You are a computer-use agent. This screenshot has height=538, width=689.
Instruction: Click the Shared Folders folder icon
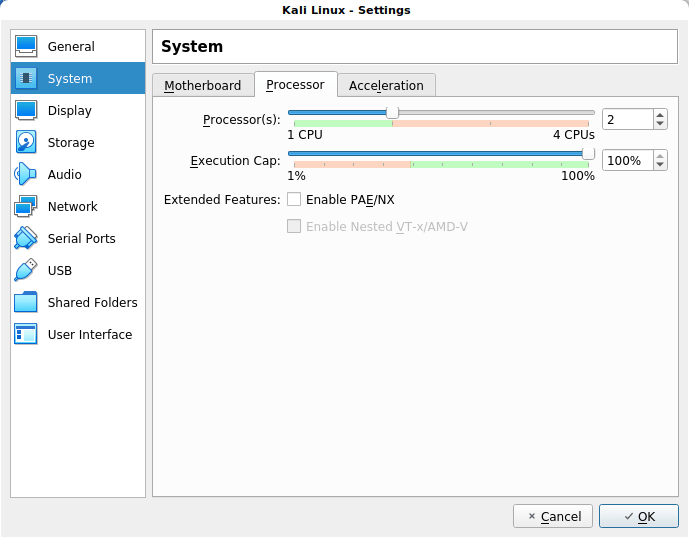click(x=26, y=302)
